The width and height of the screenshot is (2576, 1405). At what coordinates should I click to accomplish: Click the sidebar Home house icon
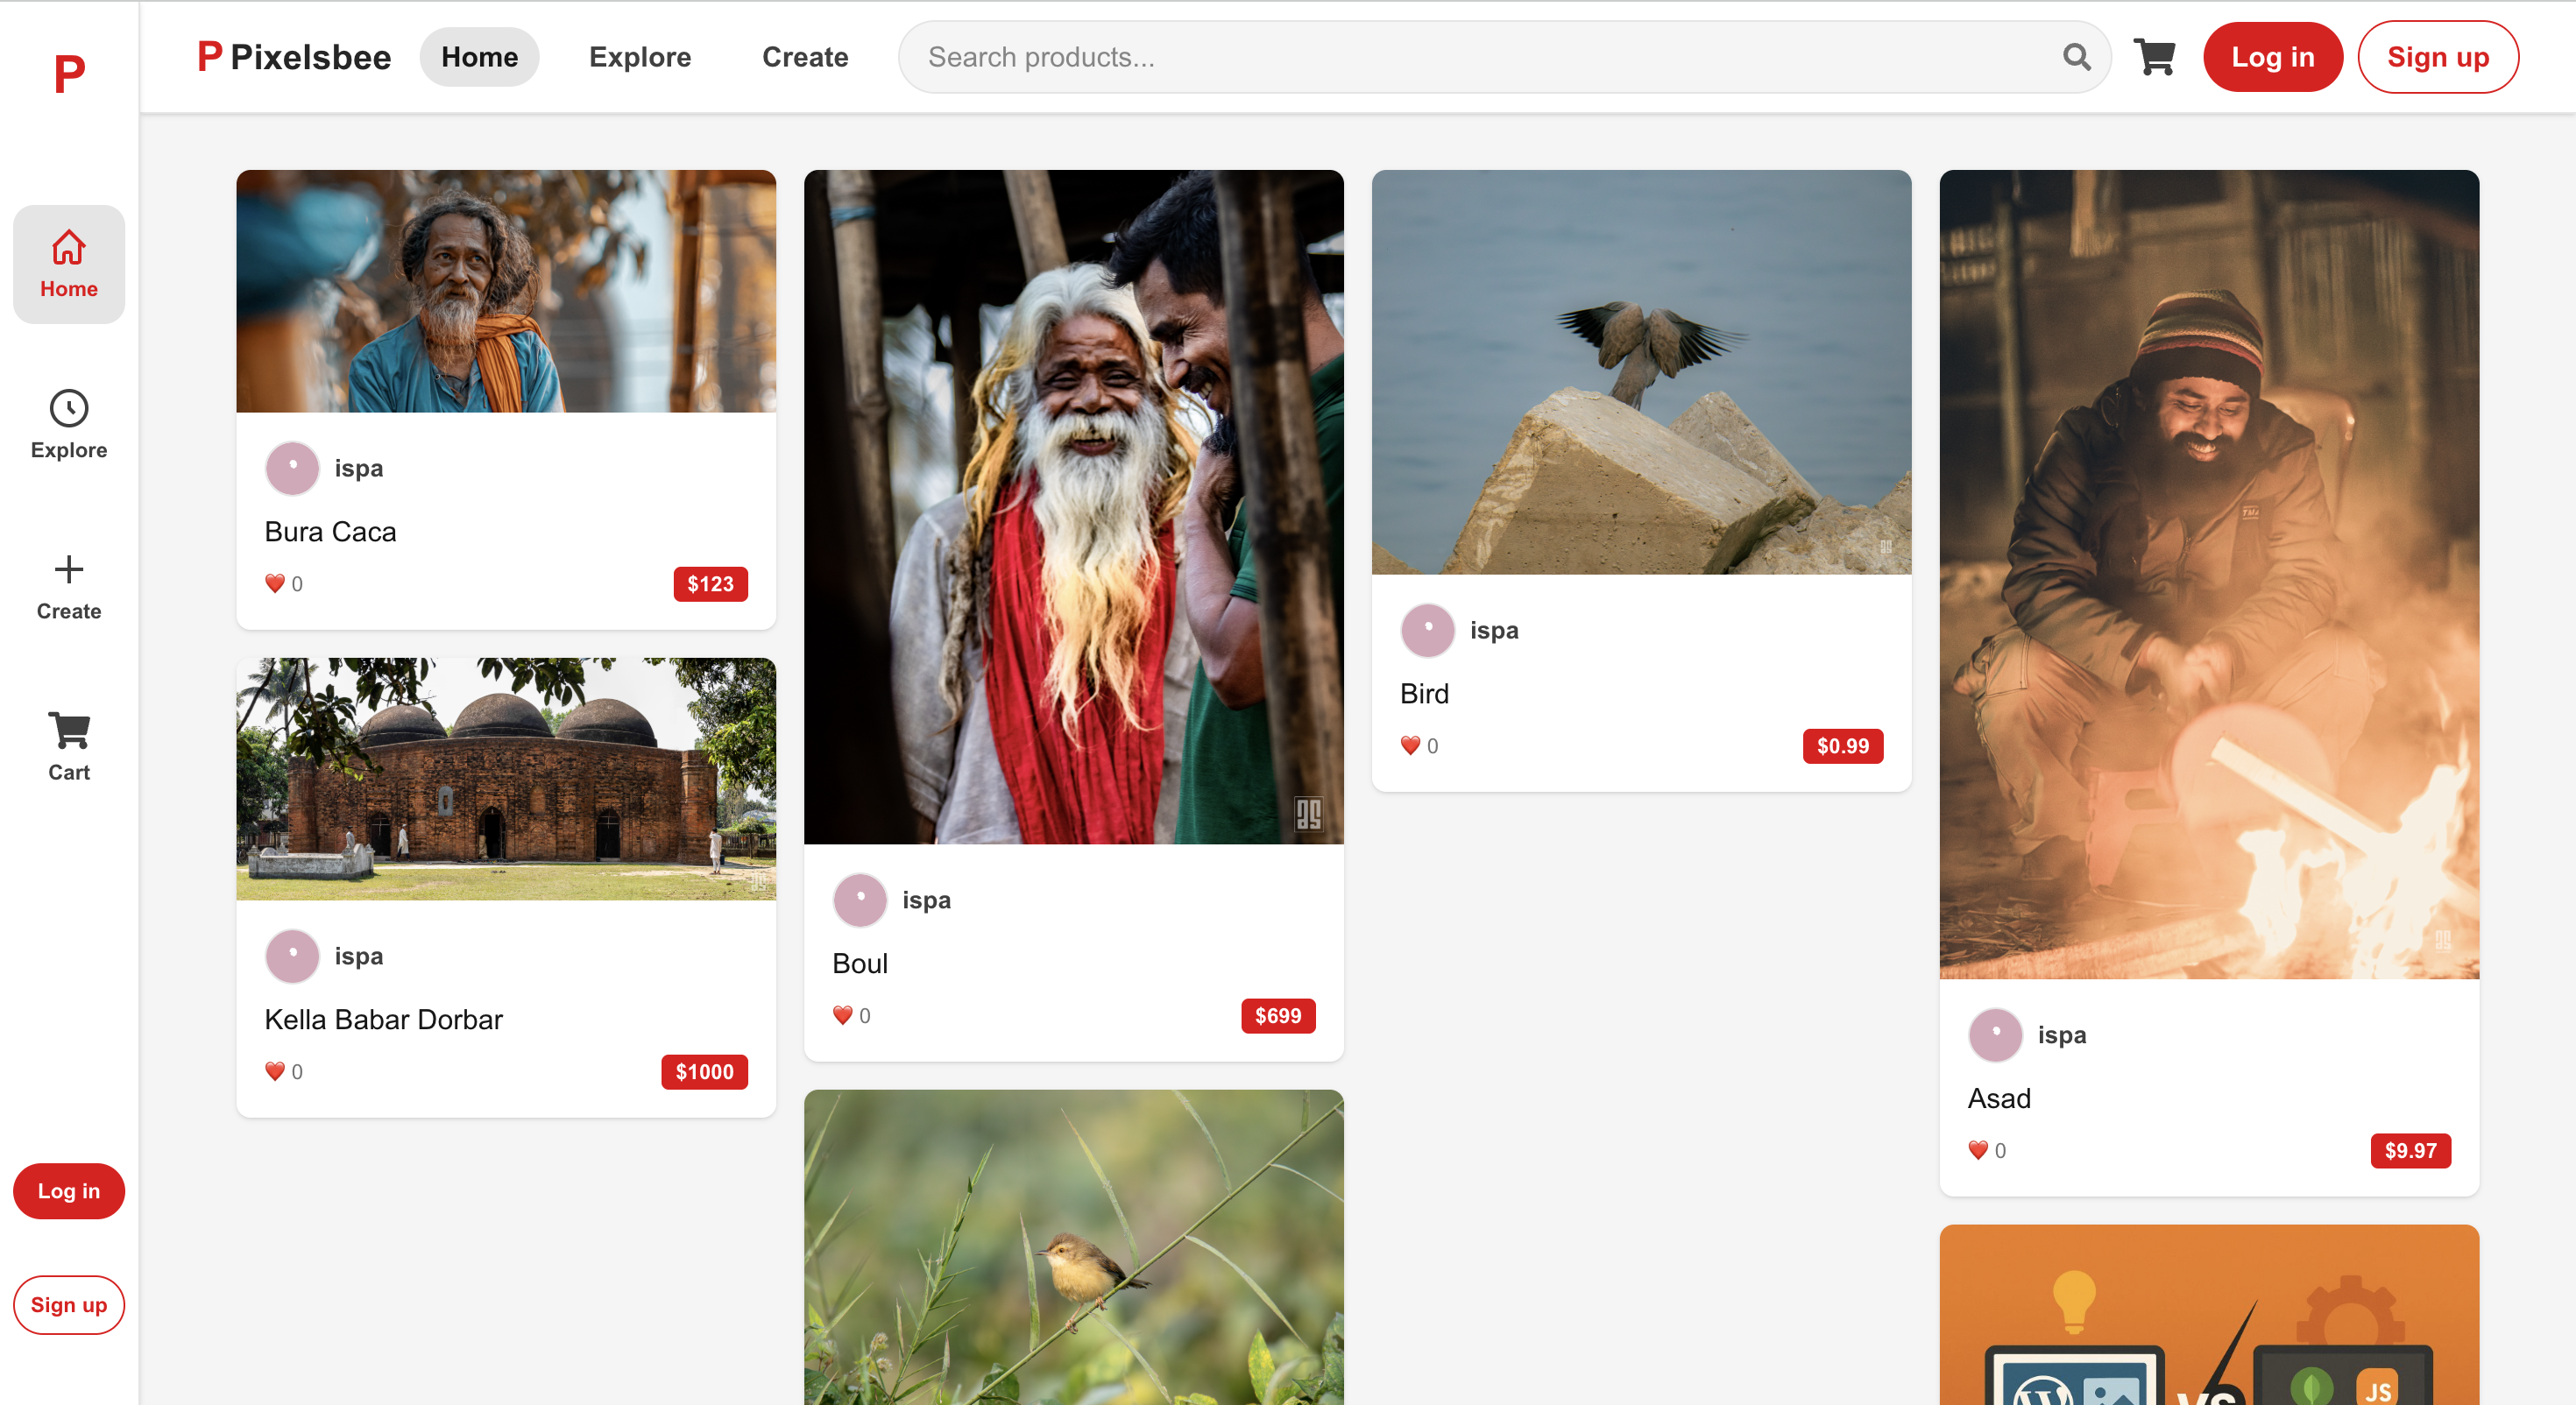coord(68,247)
